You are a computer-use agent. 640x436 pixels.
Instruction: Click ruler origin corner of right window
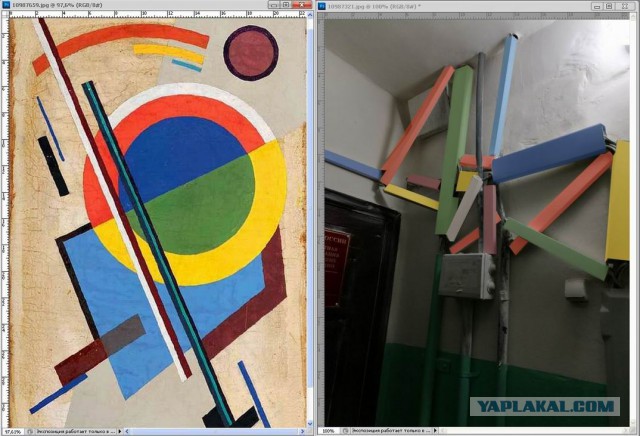pyautogui.click(x=321, y=15)
